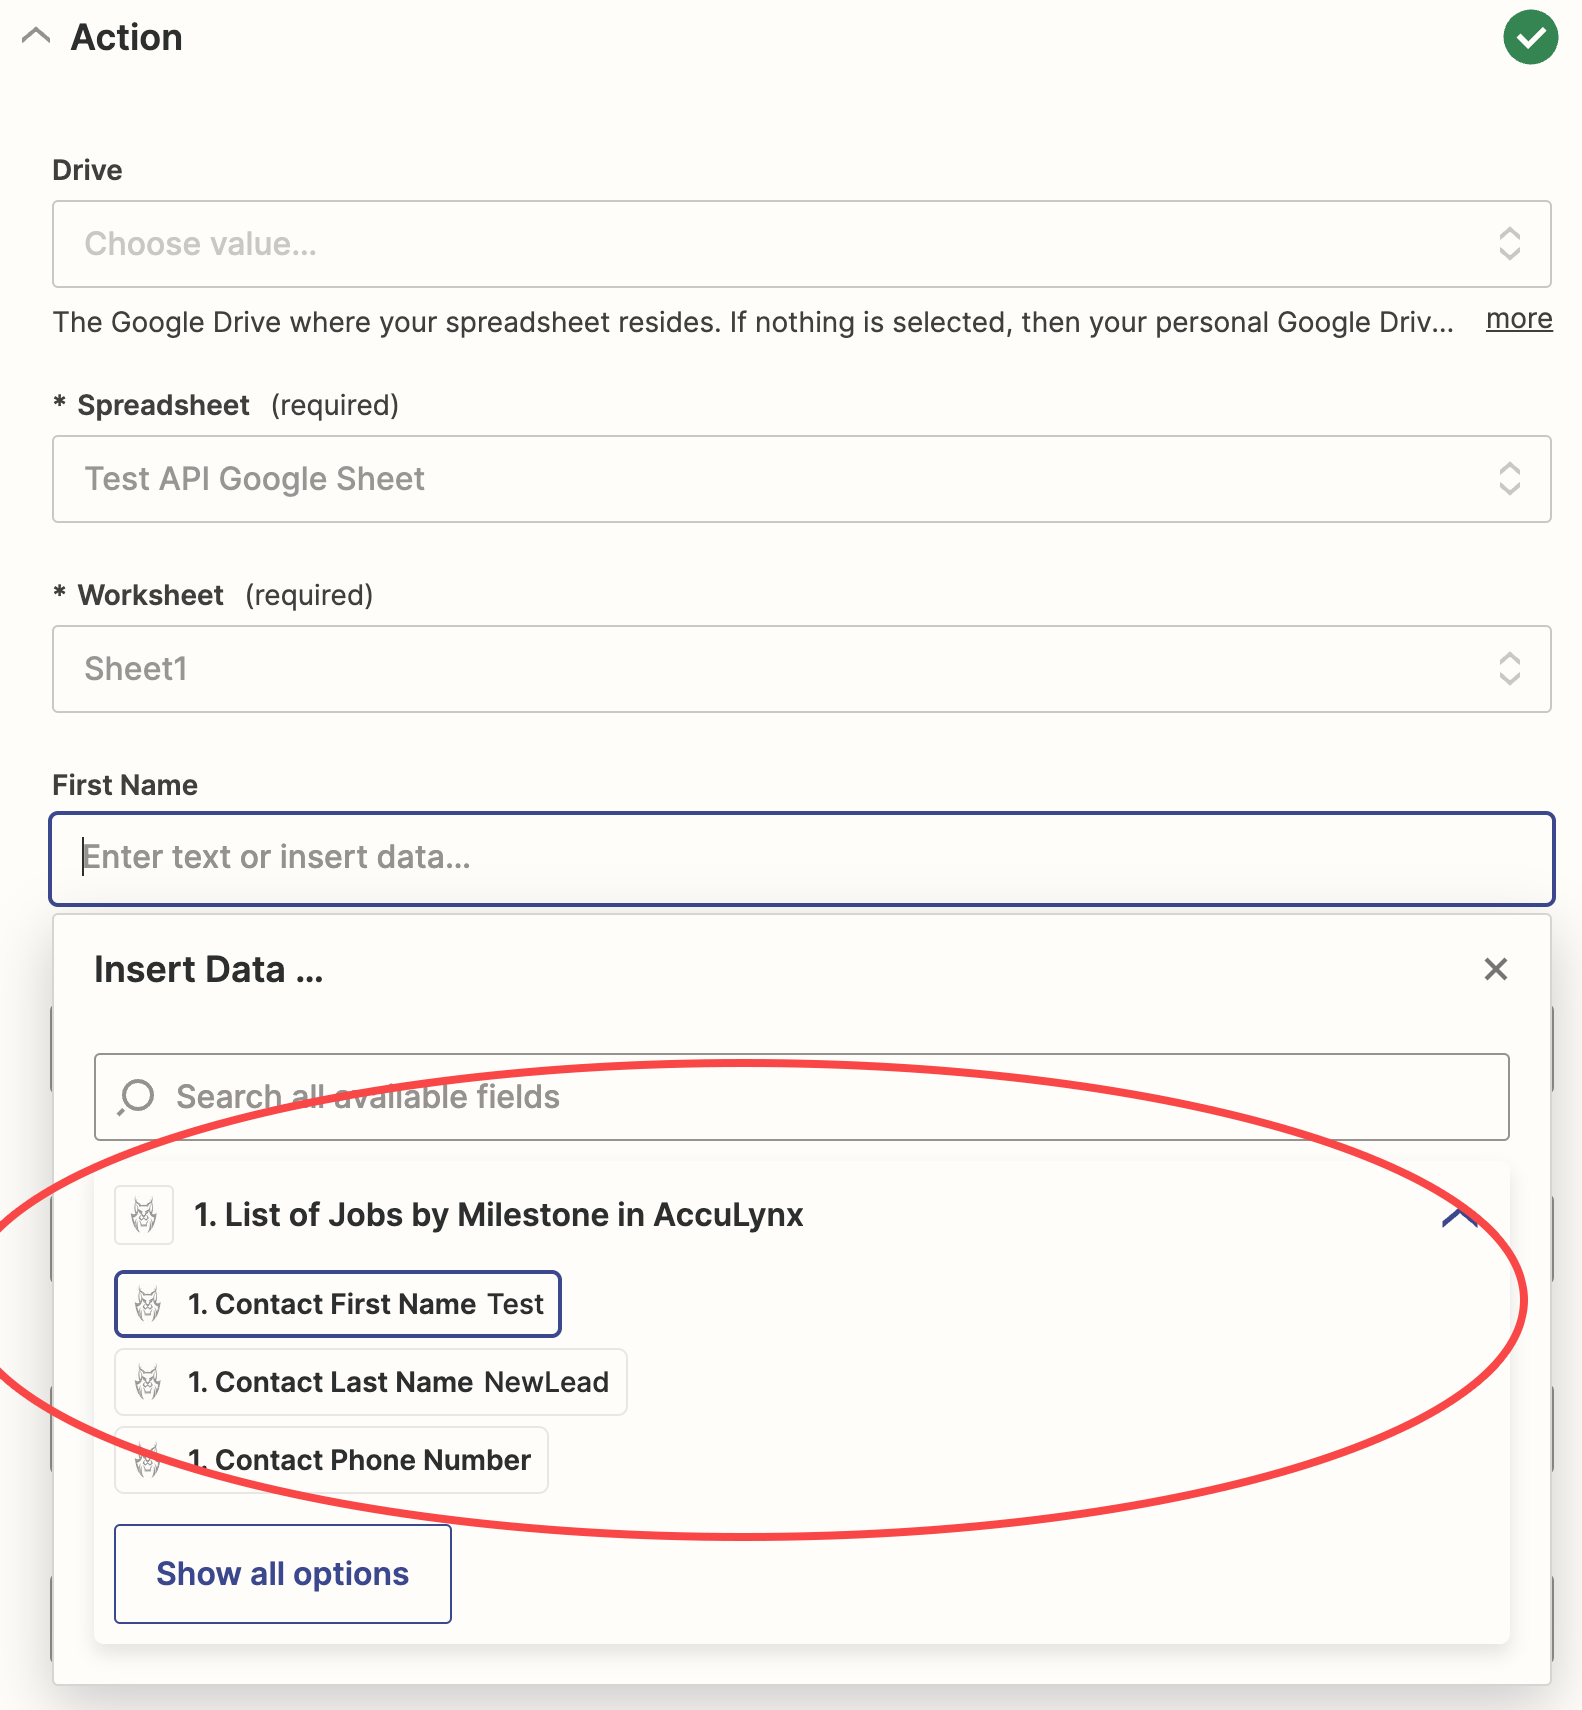Collapse the Action section chevron
The width and height of the screenshot is (1582, 1710).
coord(36,37)
